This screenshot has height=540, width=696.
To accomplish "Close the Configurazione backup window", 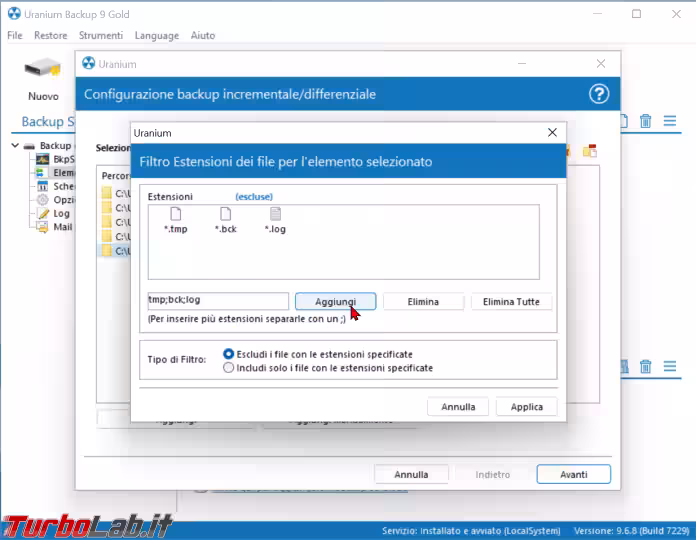I will click(x=601, y=64).
